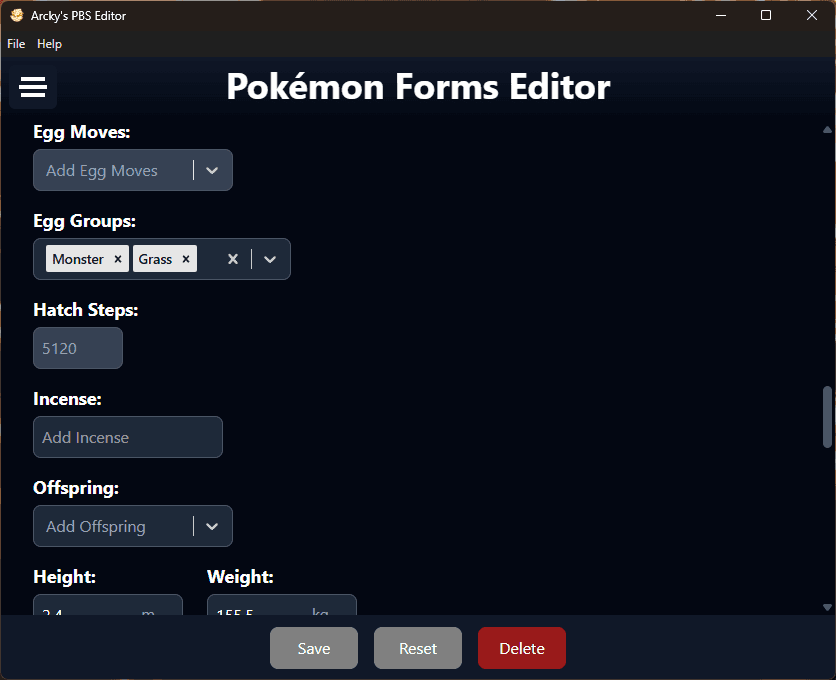Open the Help menu

tap(49, 44)
